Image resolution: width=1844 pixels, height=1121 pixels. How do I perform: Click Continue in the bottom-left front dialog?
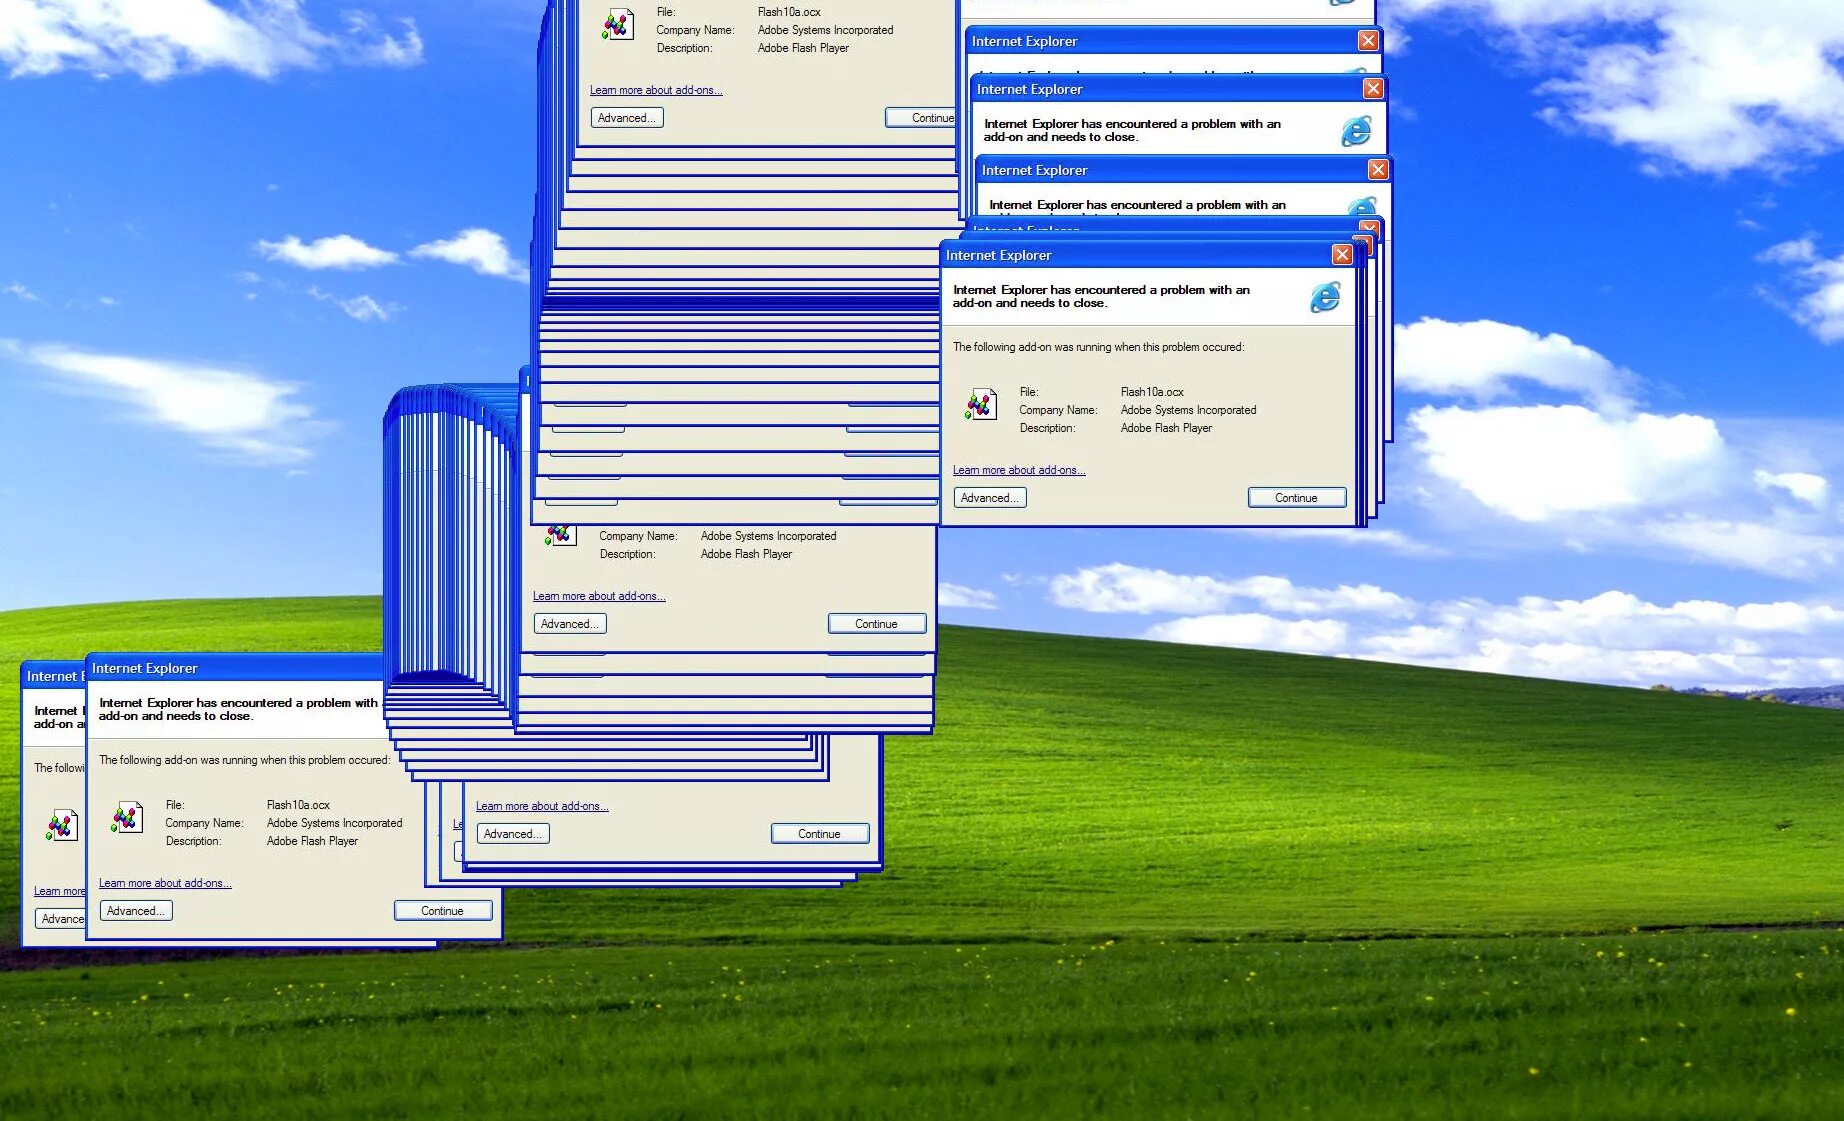(x=443, y=911)
